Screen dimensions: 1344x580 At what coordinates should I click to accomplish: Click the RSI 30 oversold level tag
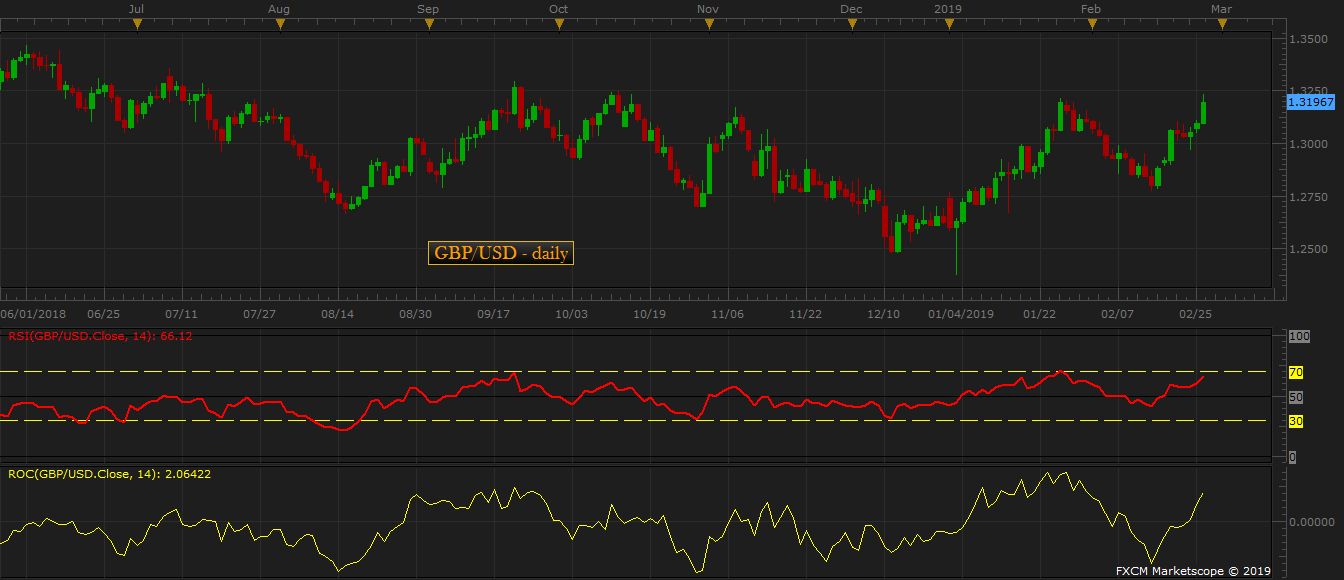(1295, 422)
